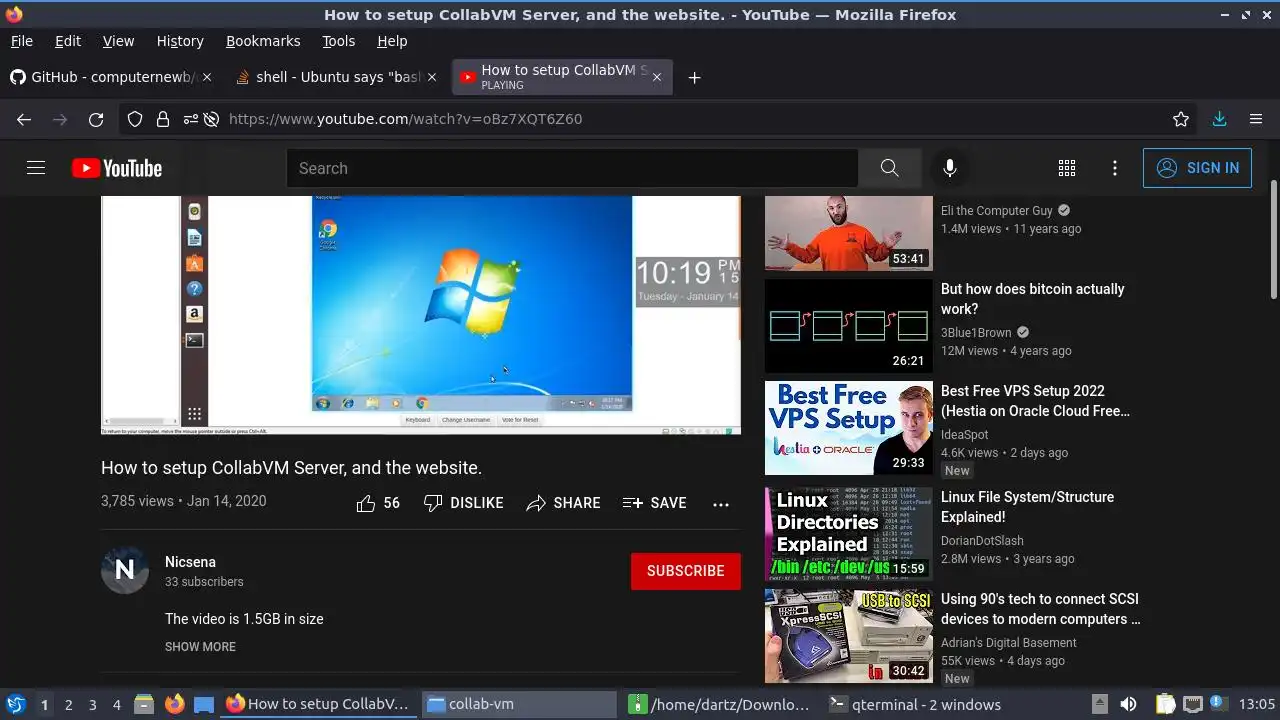The height and width of the screenshot is (720, 1280).
Task: Open the Nicsena channel avatar
Action: [125, 570]
